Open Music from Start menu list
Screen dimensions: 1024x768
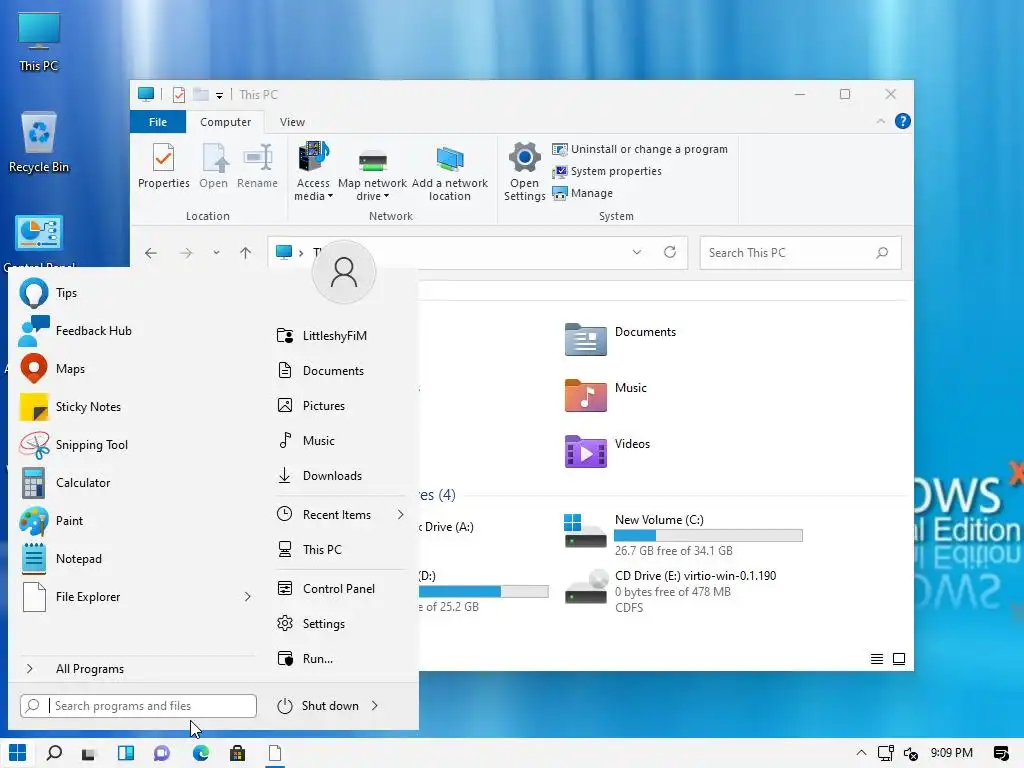click(340, 441)
